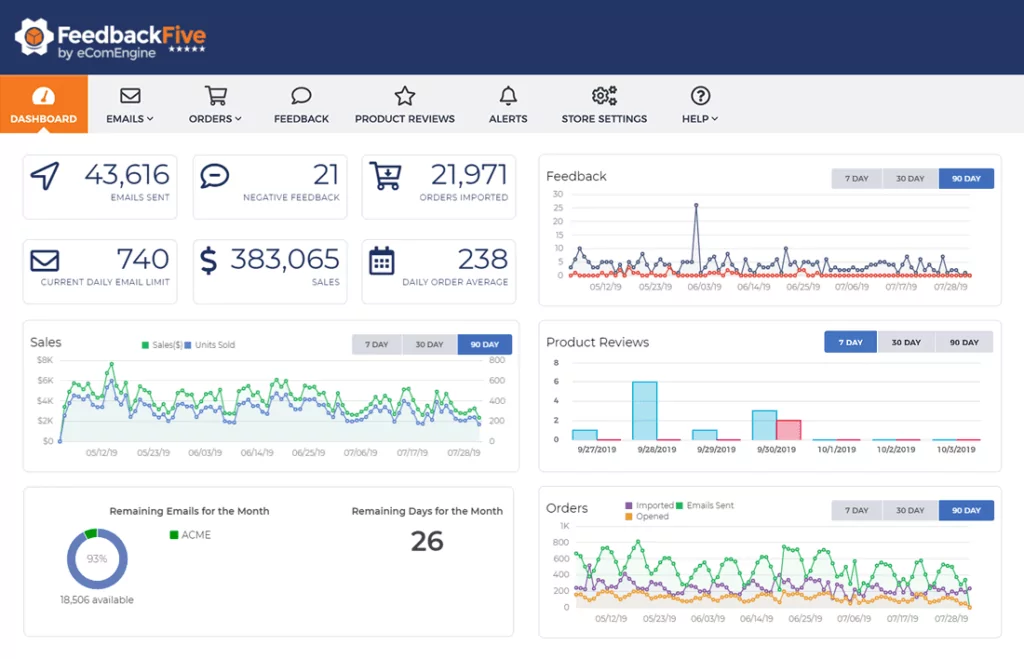The height and width of the screenshot is (659, 1024).
Task: Click the Product Reviews star icon
Action: click(x=404, y=96)
